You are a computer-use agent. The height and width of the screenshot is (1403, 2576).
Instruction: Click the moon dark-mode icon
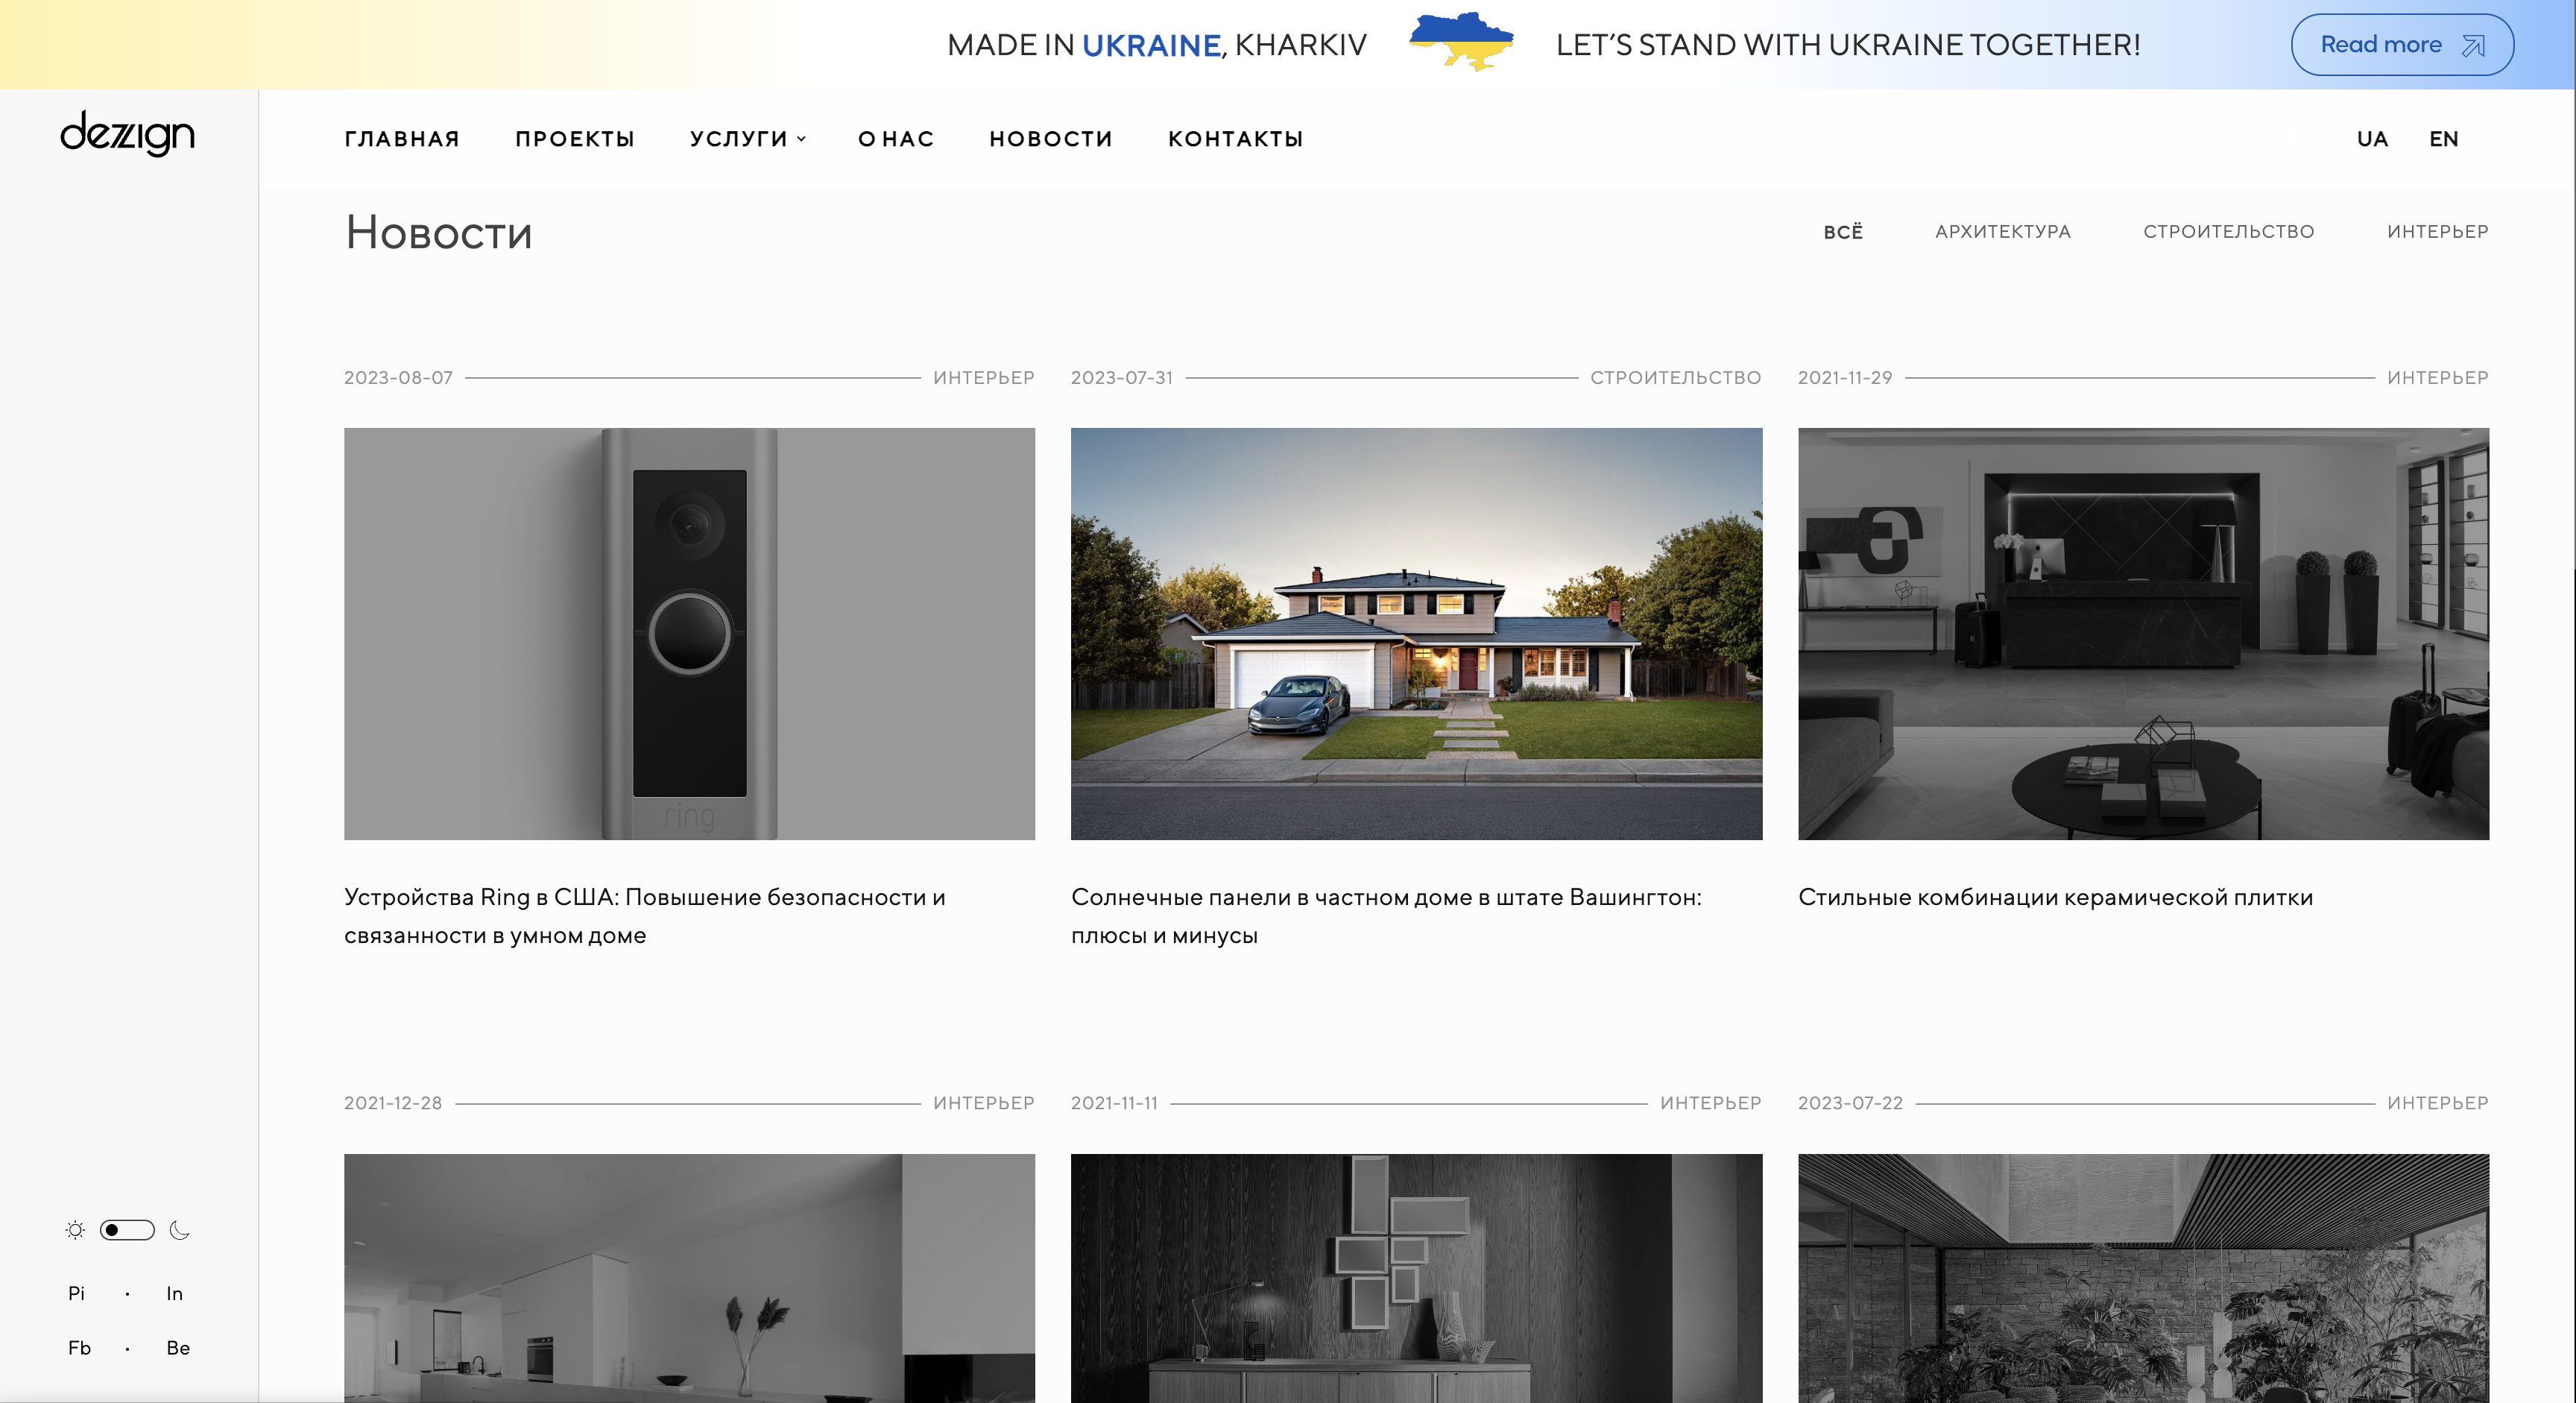tap(180, 1230)
